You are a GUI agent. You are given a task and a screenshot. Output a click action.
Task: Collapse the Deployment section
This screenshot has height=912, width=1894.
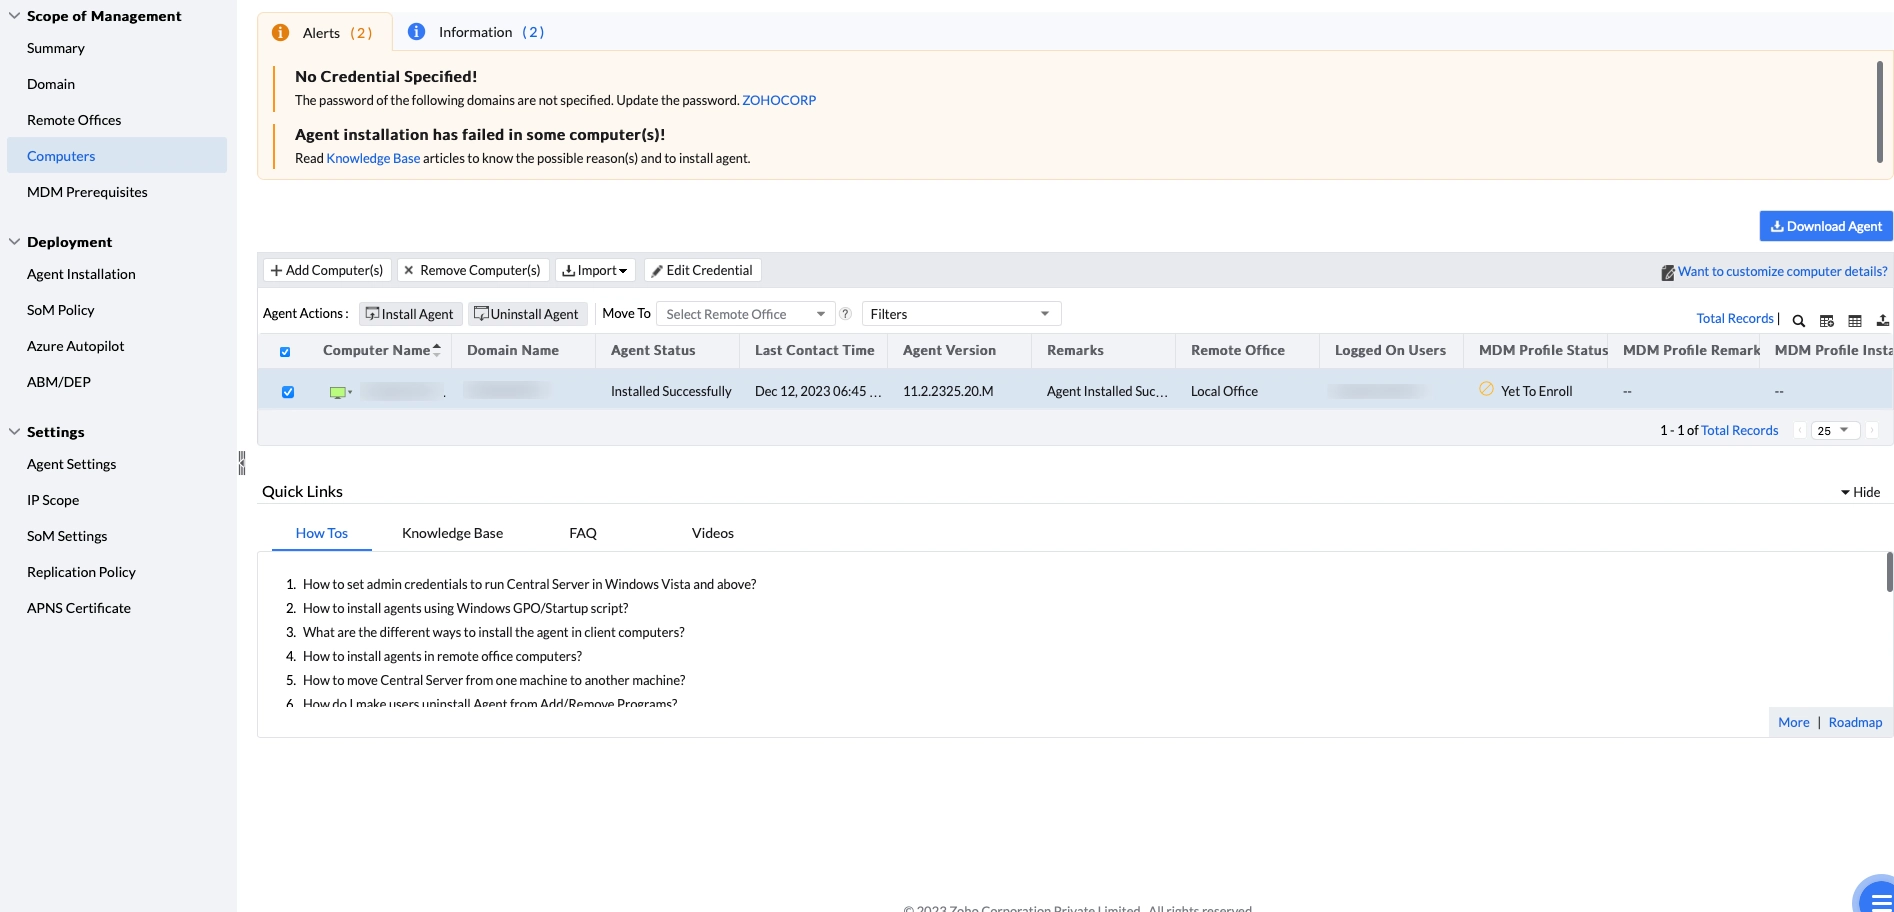[14, 242]
